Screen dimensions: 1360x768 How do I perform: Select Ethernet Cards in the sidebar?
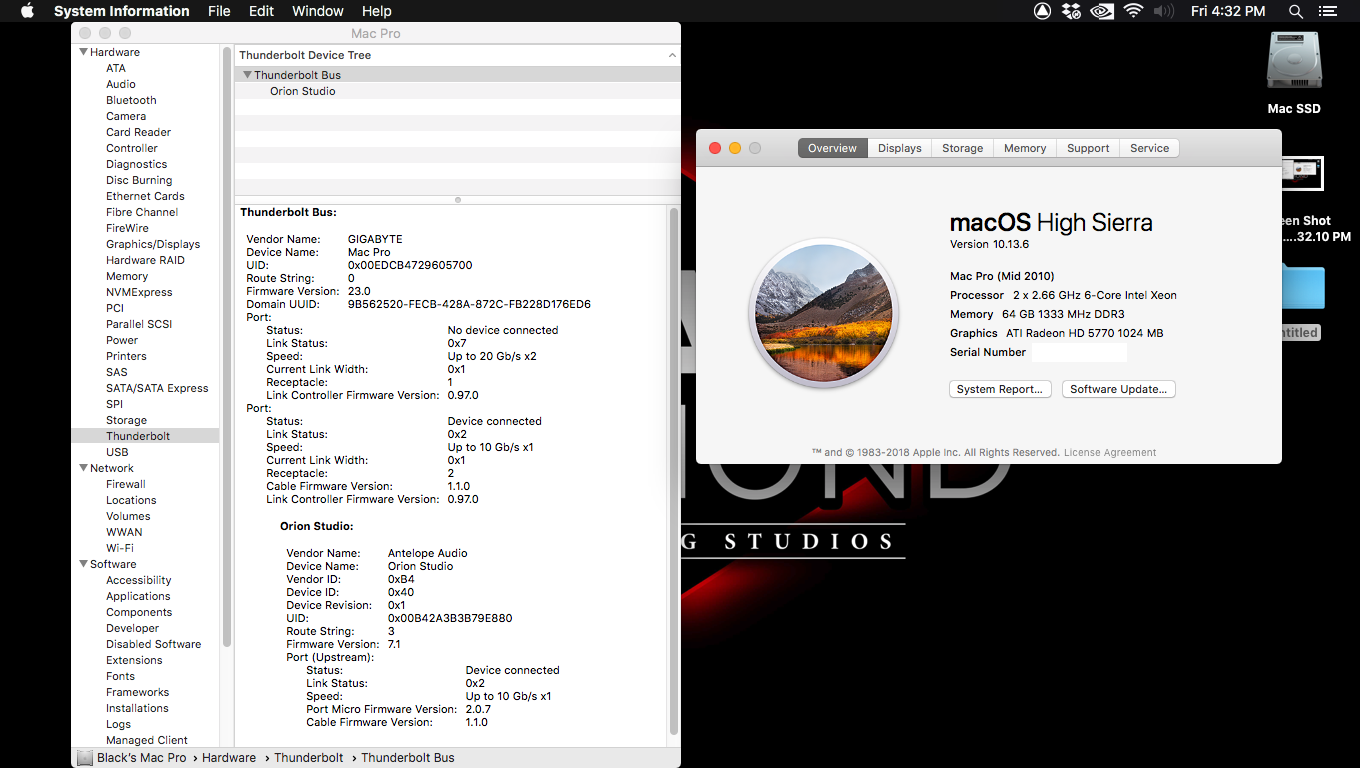point(145,196)
